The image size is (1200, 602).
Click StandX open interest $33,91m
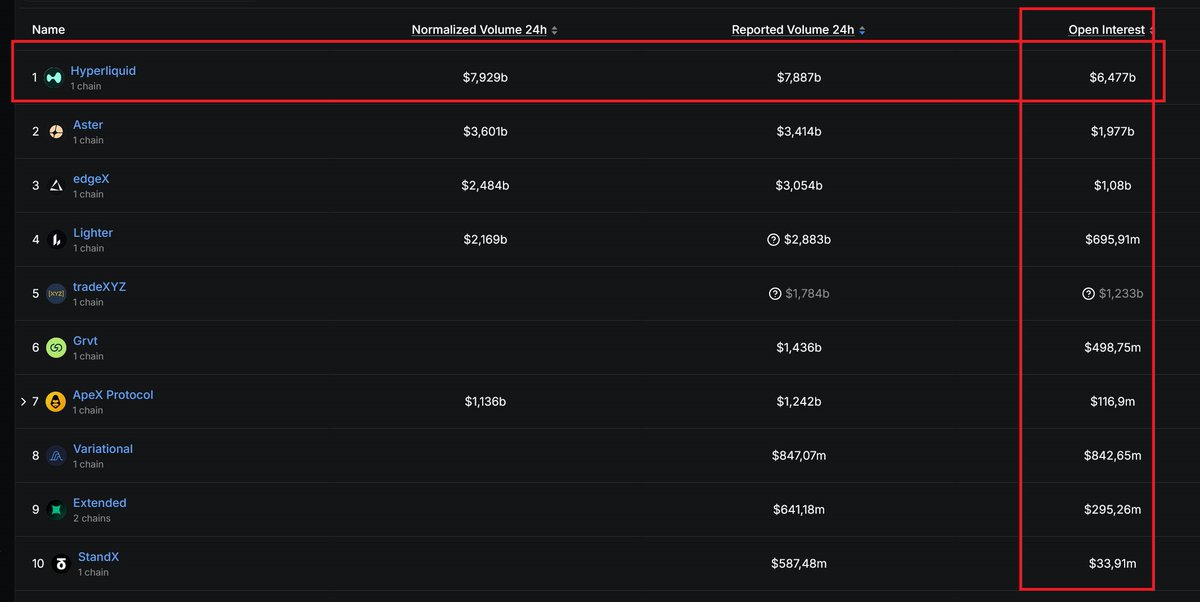coord(1113,563)
